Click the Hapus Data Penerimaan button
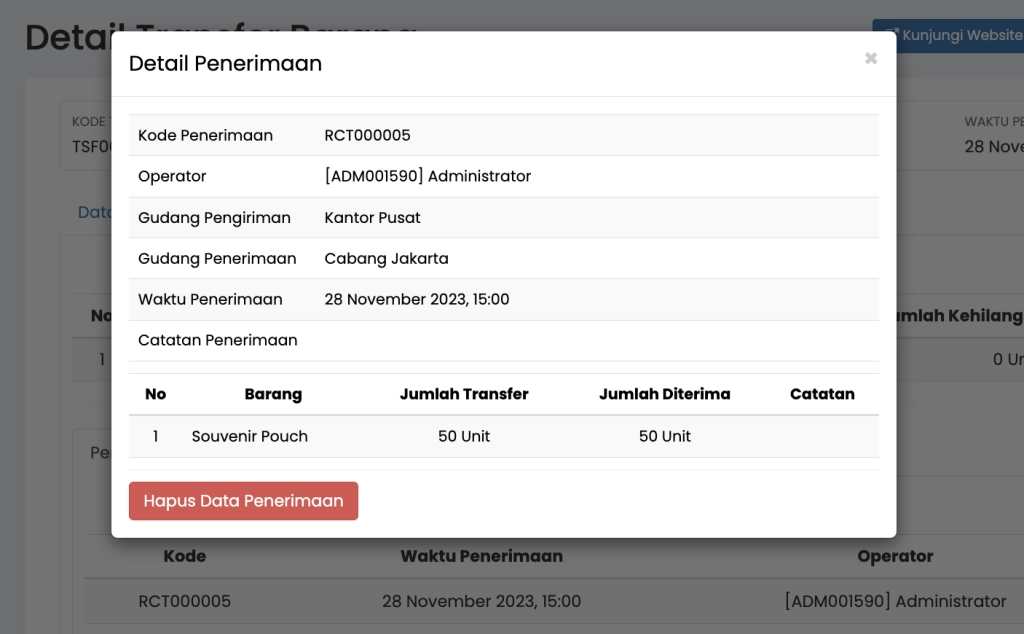Screen dimensions: 1024x634 243,501
